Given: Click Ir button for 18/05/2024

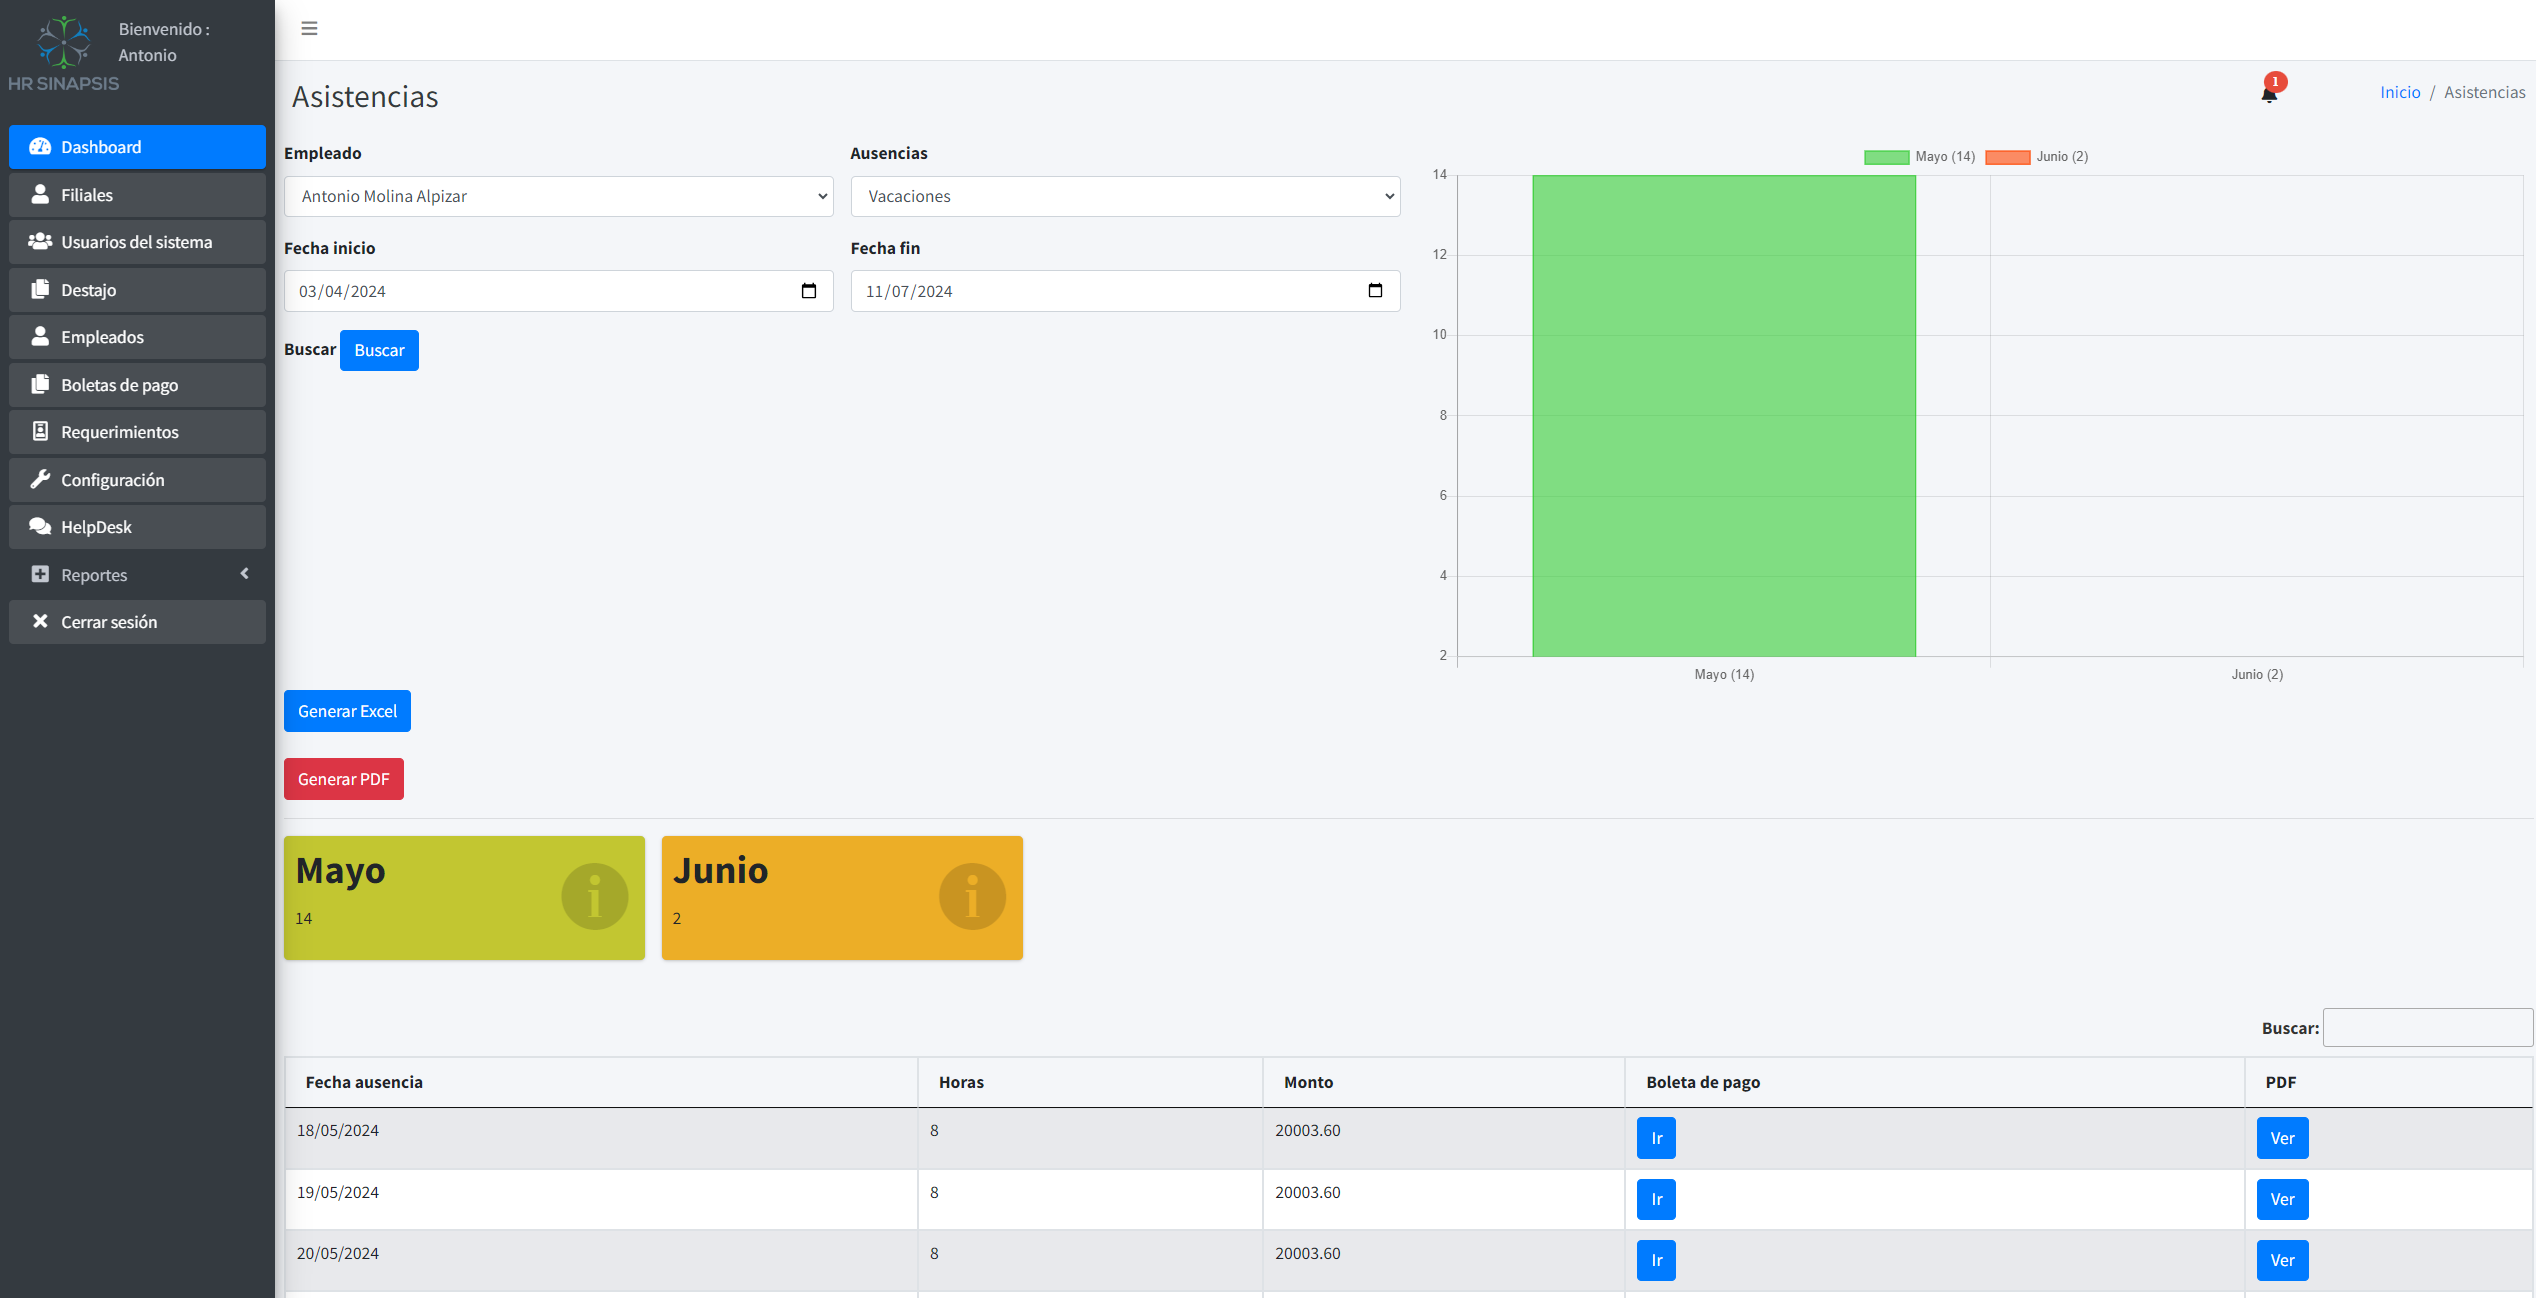Looking at the screenshot, I should coord(1656,1138).
